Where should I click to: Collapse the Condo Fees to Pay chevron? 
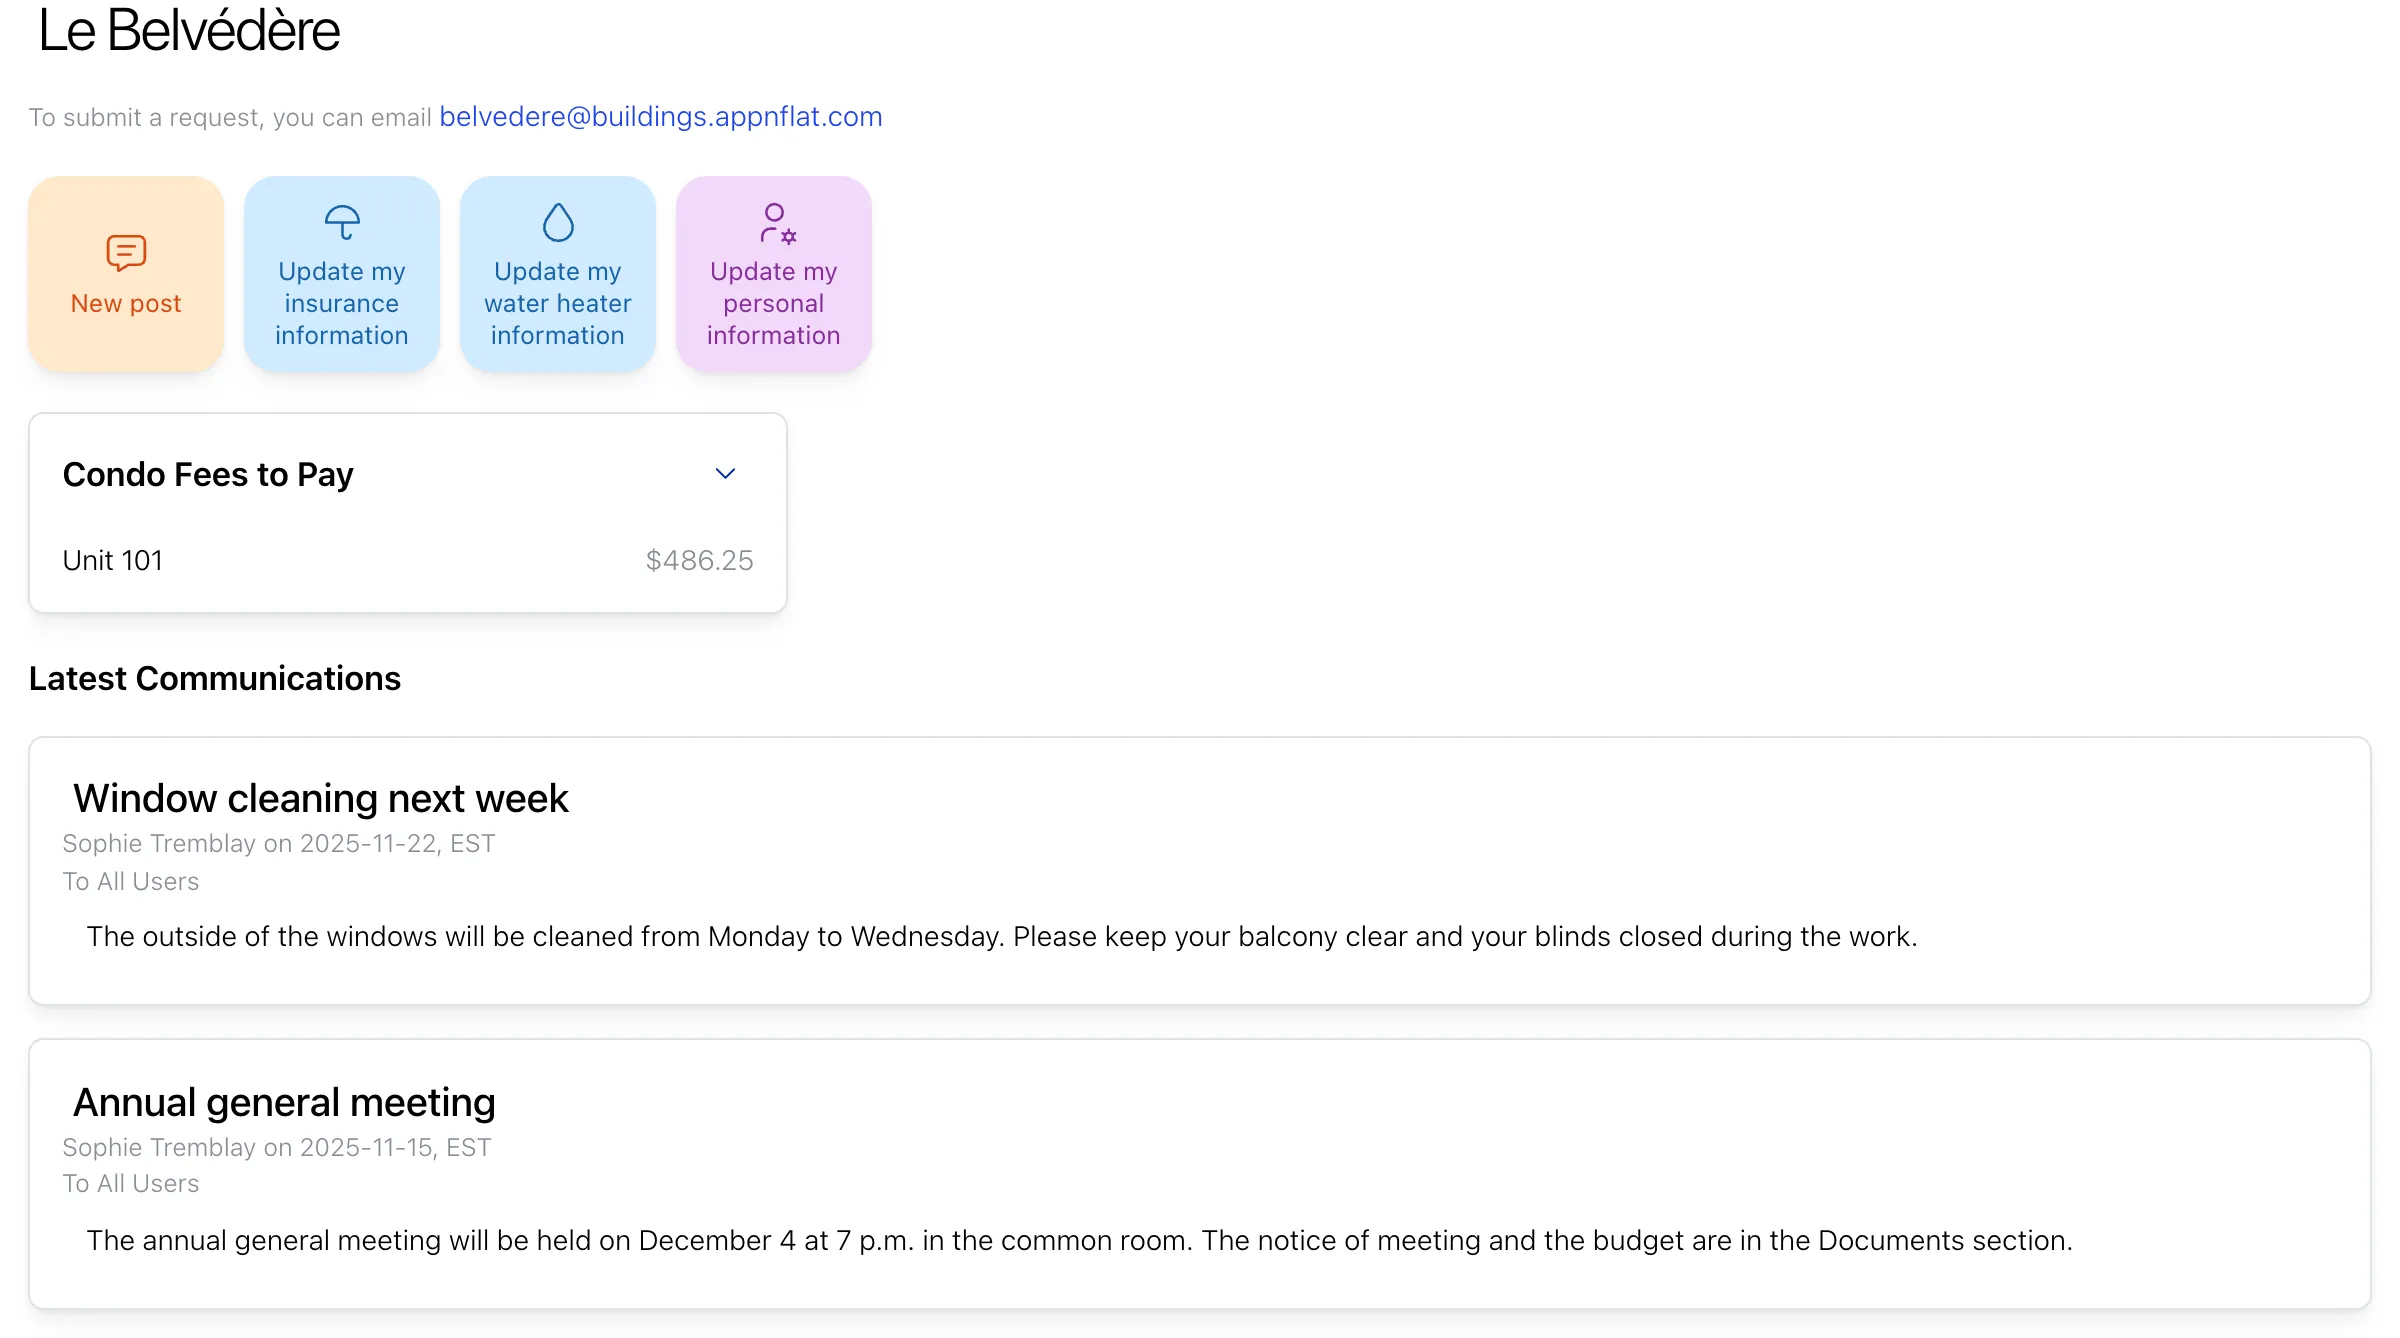726,474
